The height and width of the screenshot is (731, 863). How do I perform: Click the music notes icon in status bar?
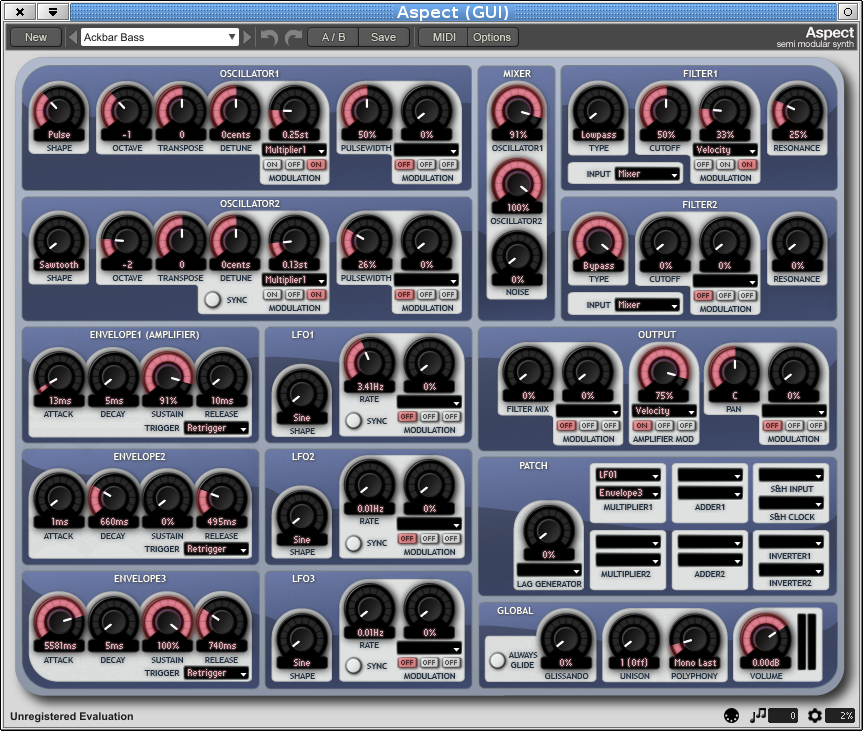pos(758,715)
